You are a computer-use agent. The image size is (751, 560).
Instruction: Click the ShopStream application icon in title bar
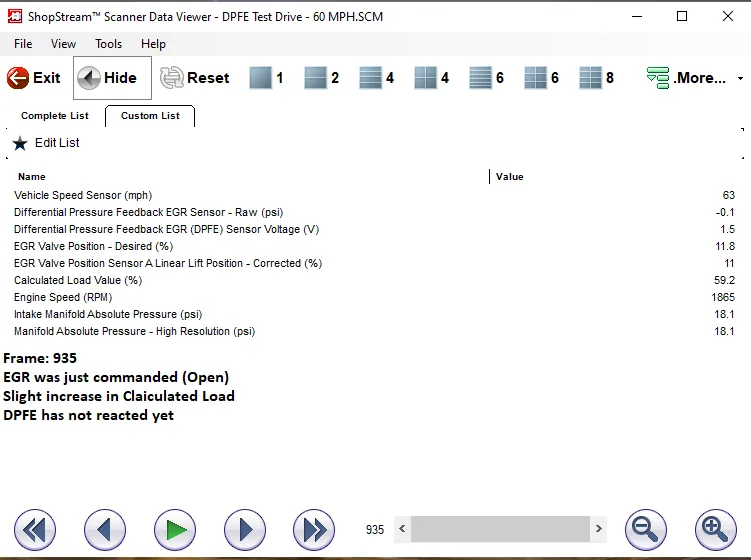pyautogui.click(x=15, y=16)
